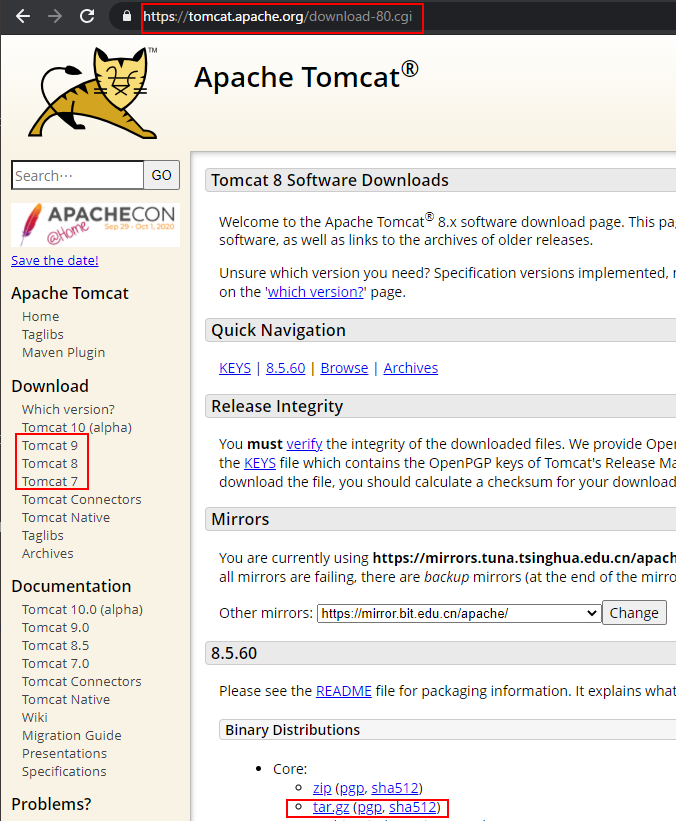
Task: Open Archives in Download sidebar section
Action: coord(48,553)
